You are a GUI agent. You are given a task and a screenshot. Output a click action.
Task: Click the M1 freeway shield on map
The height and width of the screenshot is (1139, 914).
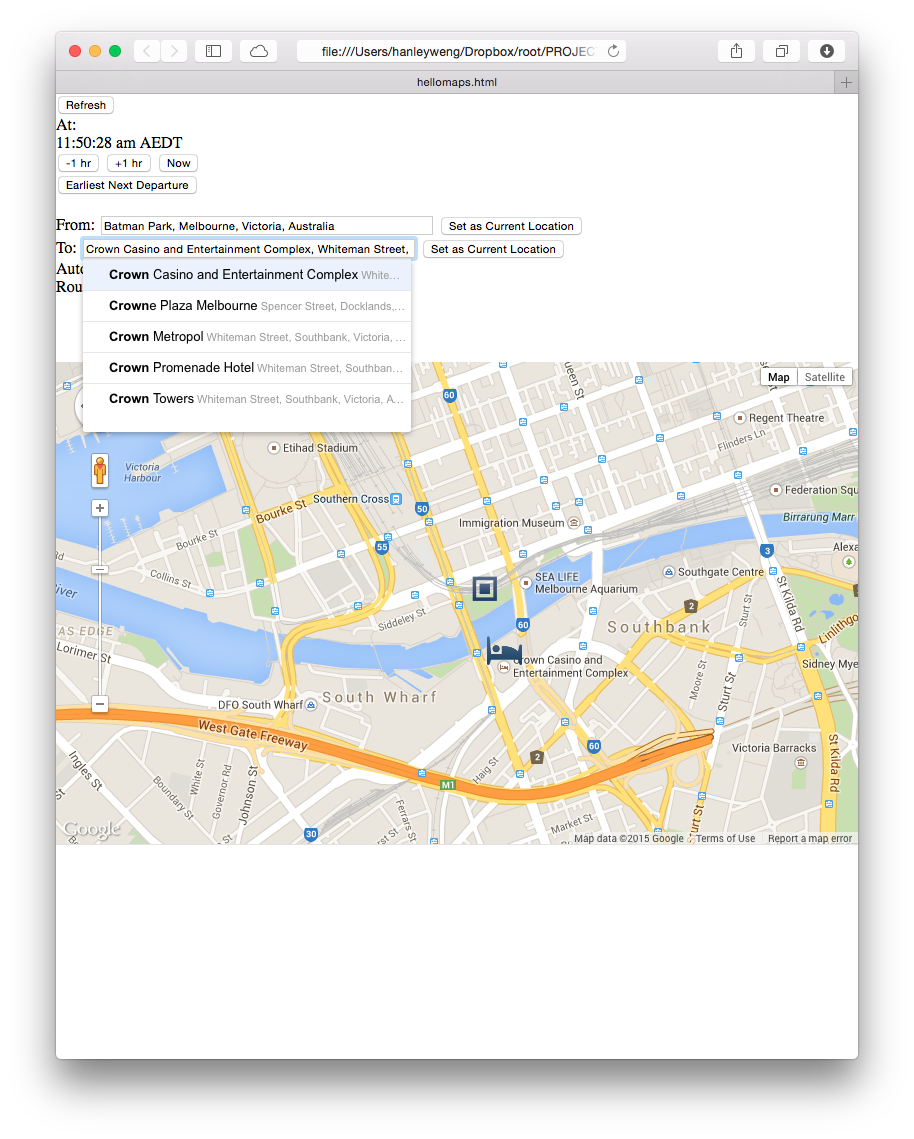(448, 785)
